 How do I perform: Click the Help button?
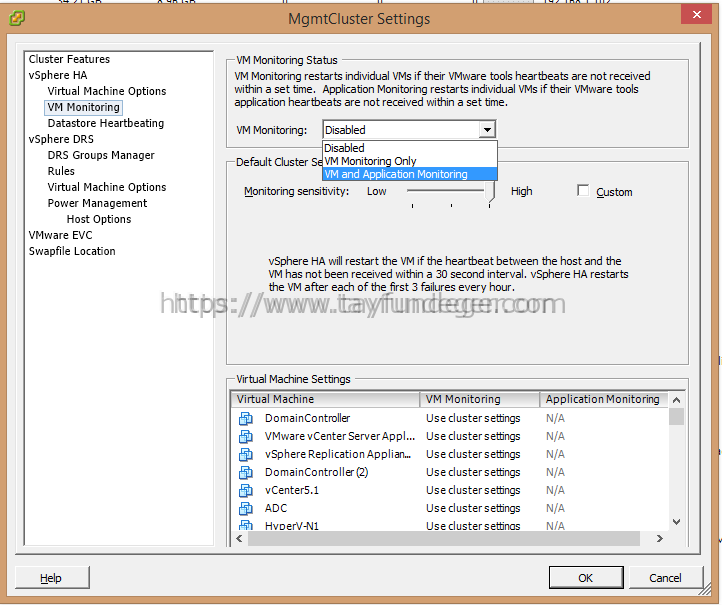(52, 578)
